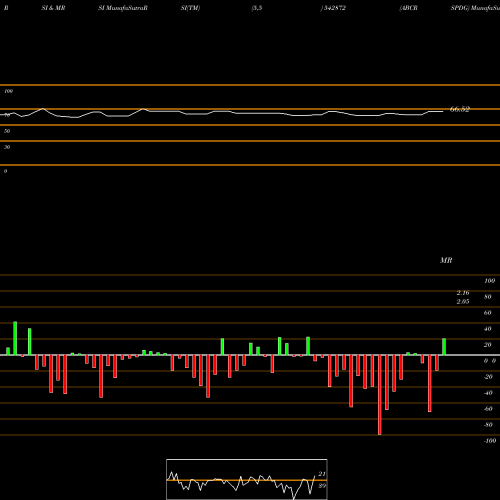Click the '(ABCR' symbol text
This screenshot has height=500, width=500.
point(408,8)
